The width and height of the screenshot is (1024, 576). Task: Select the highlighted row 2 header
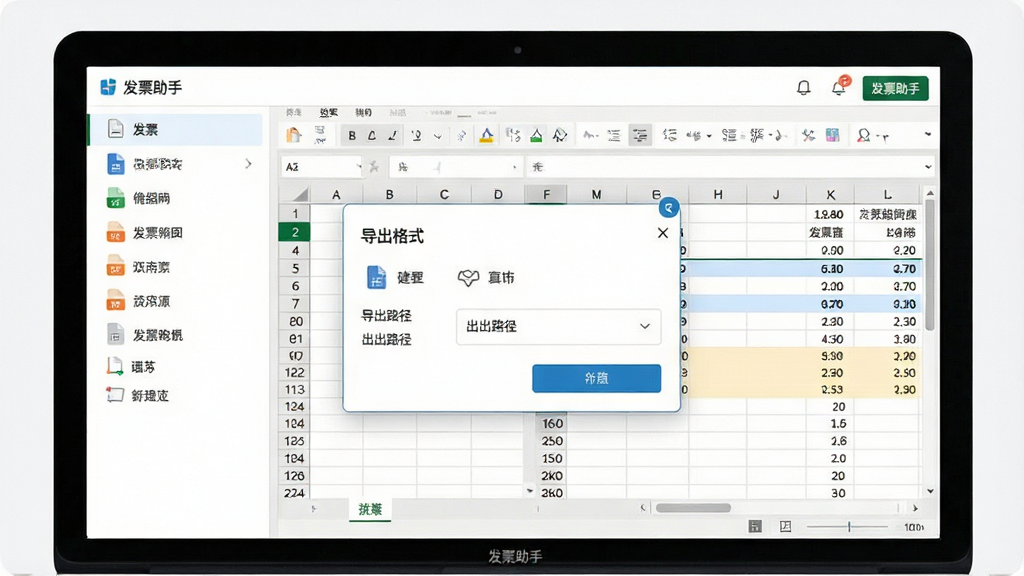(295, 232)
